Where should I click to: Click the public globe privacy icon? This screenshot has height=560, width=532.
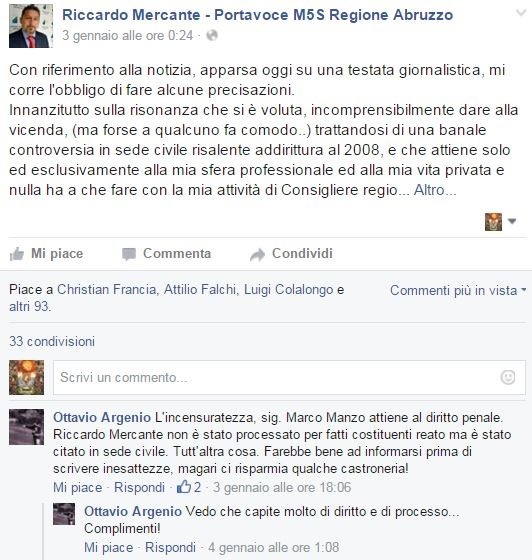(212, 35)
